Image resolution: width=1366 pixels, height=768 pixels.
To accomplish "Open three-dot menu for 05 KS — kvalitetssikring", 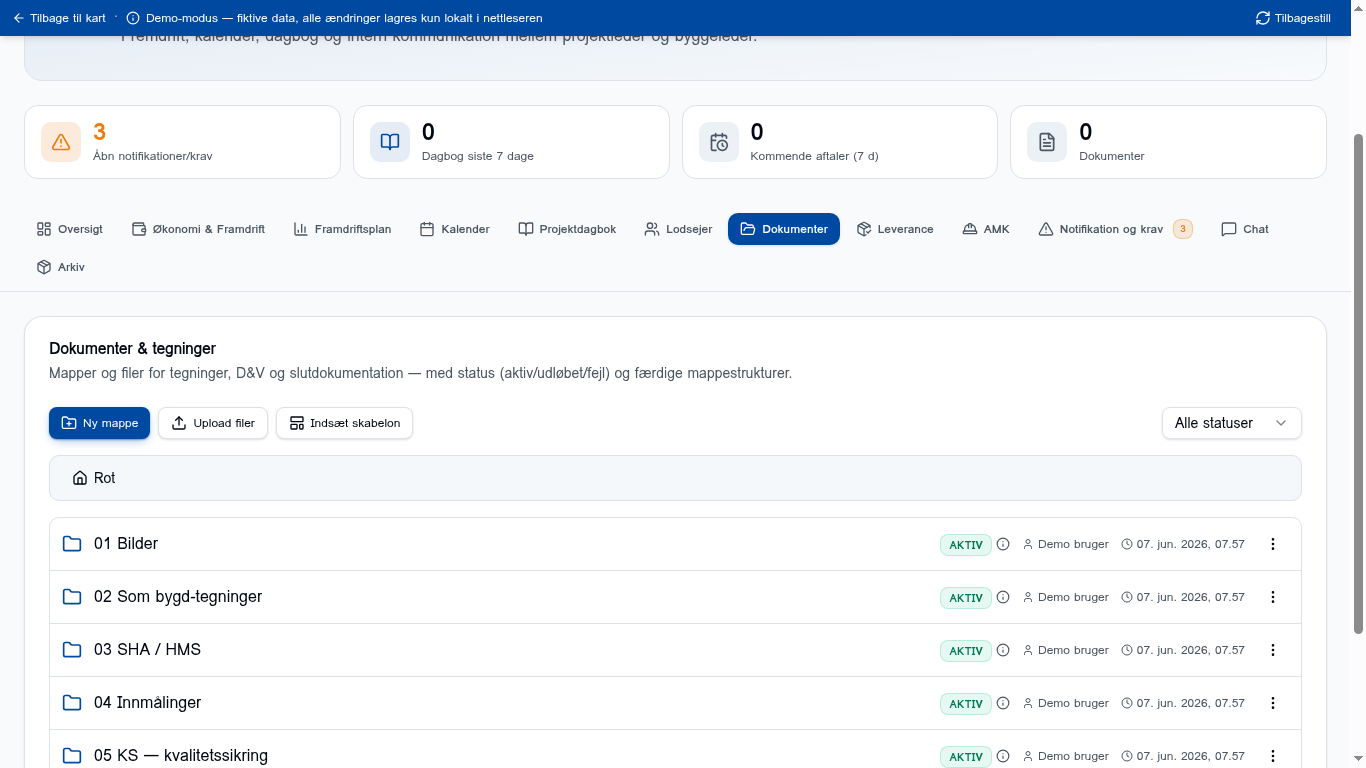I will click(1273, 756).
